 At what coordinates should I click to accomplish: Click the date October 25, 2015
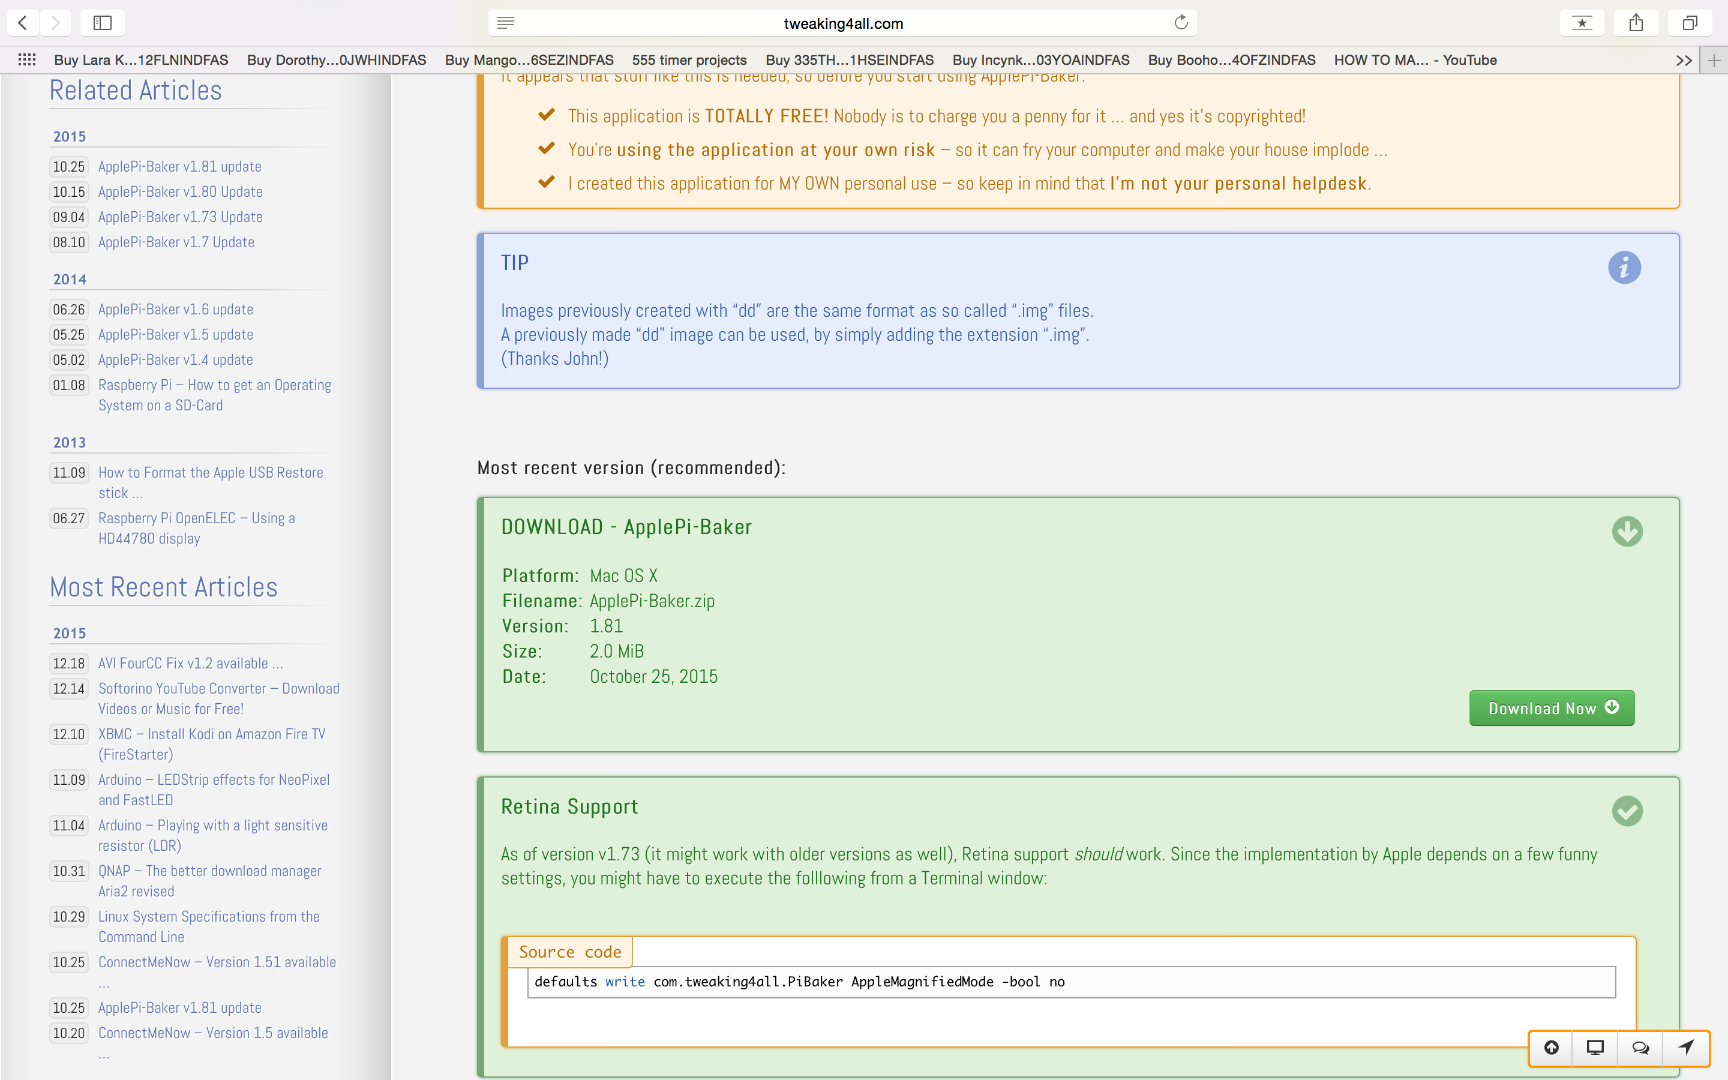(654, 677)
